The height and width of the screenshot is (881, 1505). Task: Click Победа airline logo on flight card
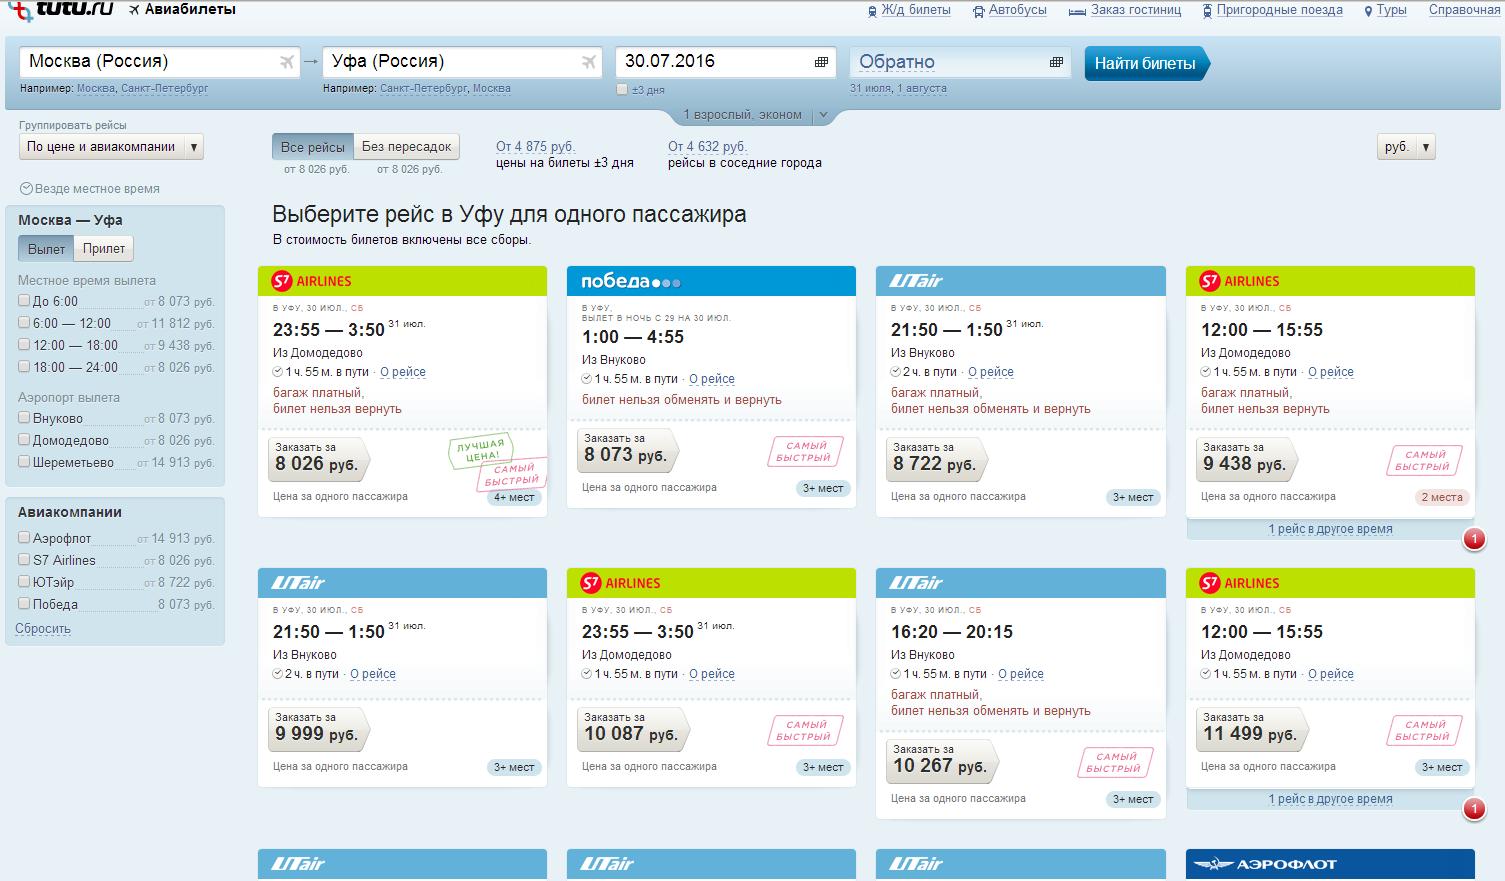pos(631,281)
